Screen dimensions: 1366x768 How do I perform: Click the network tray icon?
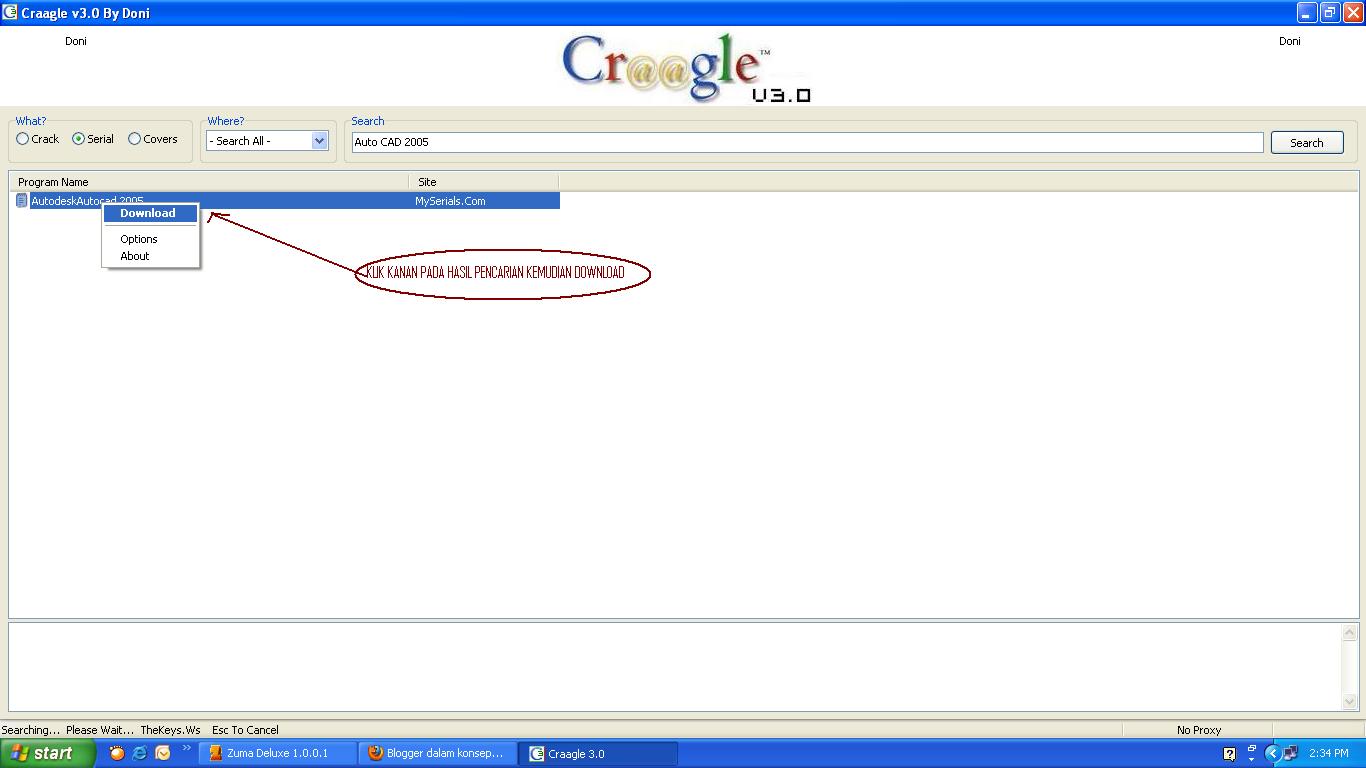coord(1291,753)
